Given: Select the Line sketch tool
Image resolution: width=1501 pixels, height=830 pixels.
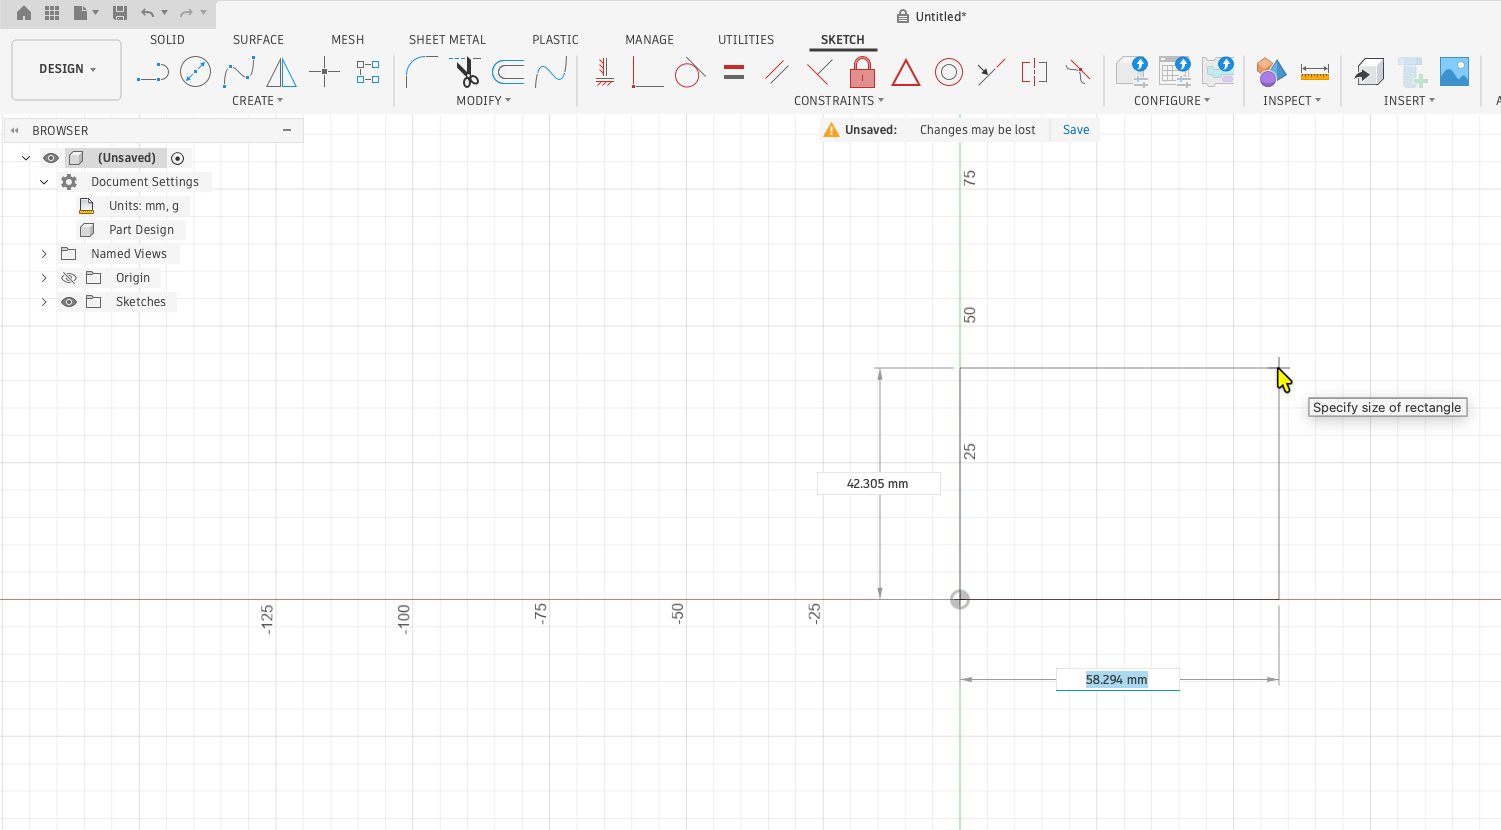Looking at the screenshot, I should tap(152, 72).
